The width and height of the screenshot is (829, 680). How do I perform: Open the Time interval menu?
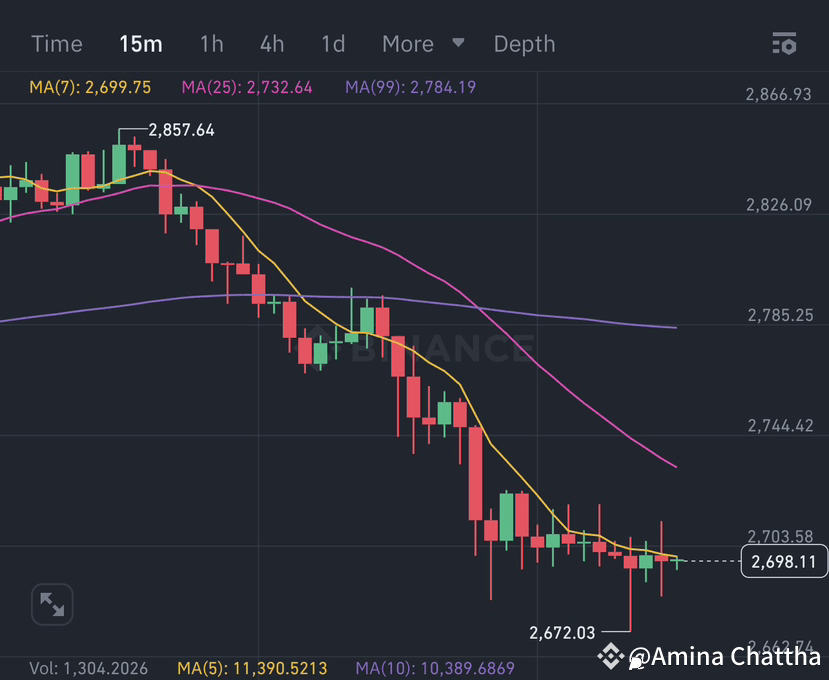57,44
